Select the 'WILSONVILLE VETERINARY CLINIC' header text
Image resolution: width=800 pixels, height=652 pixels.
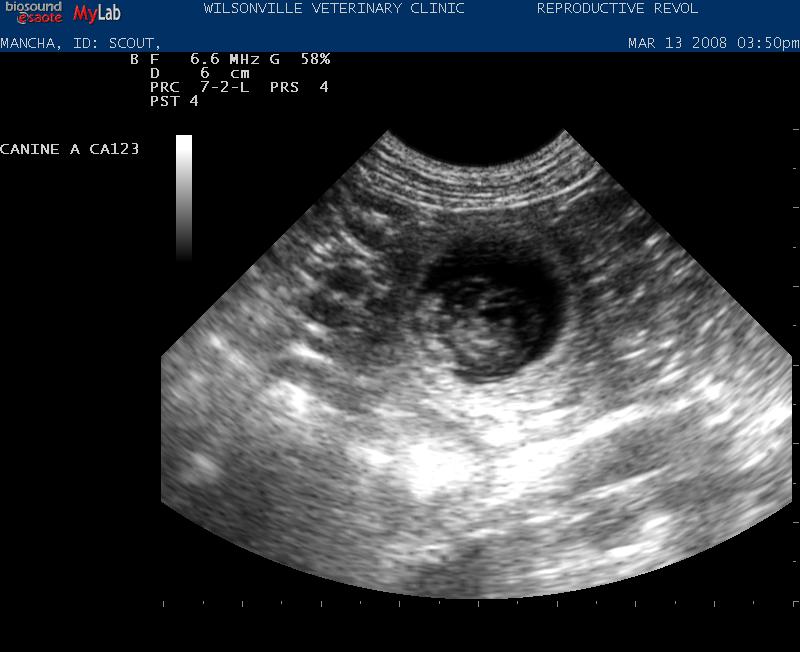(334, 9)
